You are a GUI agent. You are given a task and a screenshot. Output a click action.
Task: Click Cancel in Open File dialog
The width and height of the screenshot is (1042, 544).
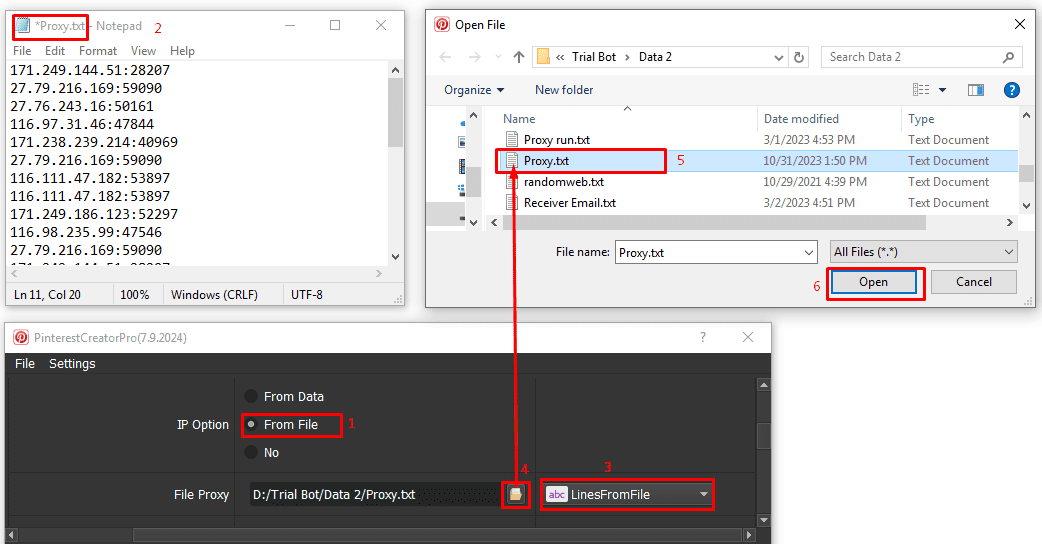point(974,282)
